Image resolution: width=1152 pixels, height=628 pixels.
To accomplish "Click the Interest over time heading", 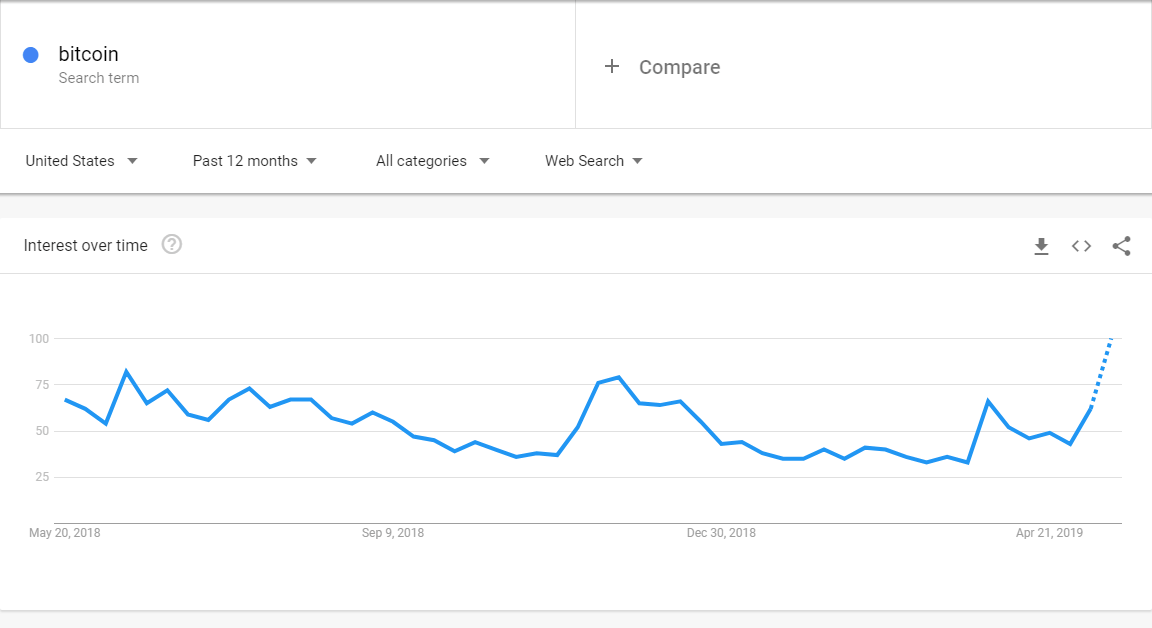I will [x=85, y=244].
